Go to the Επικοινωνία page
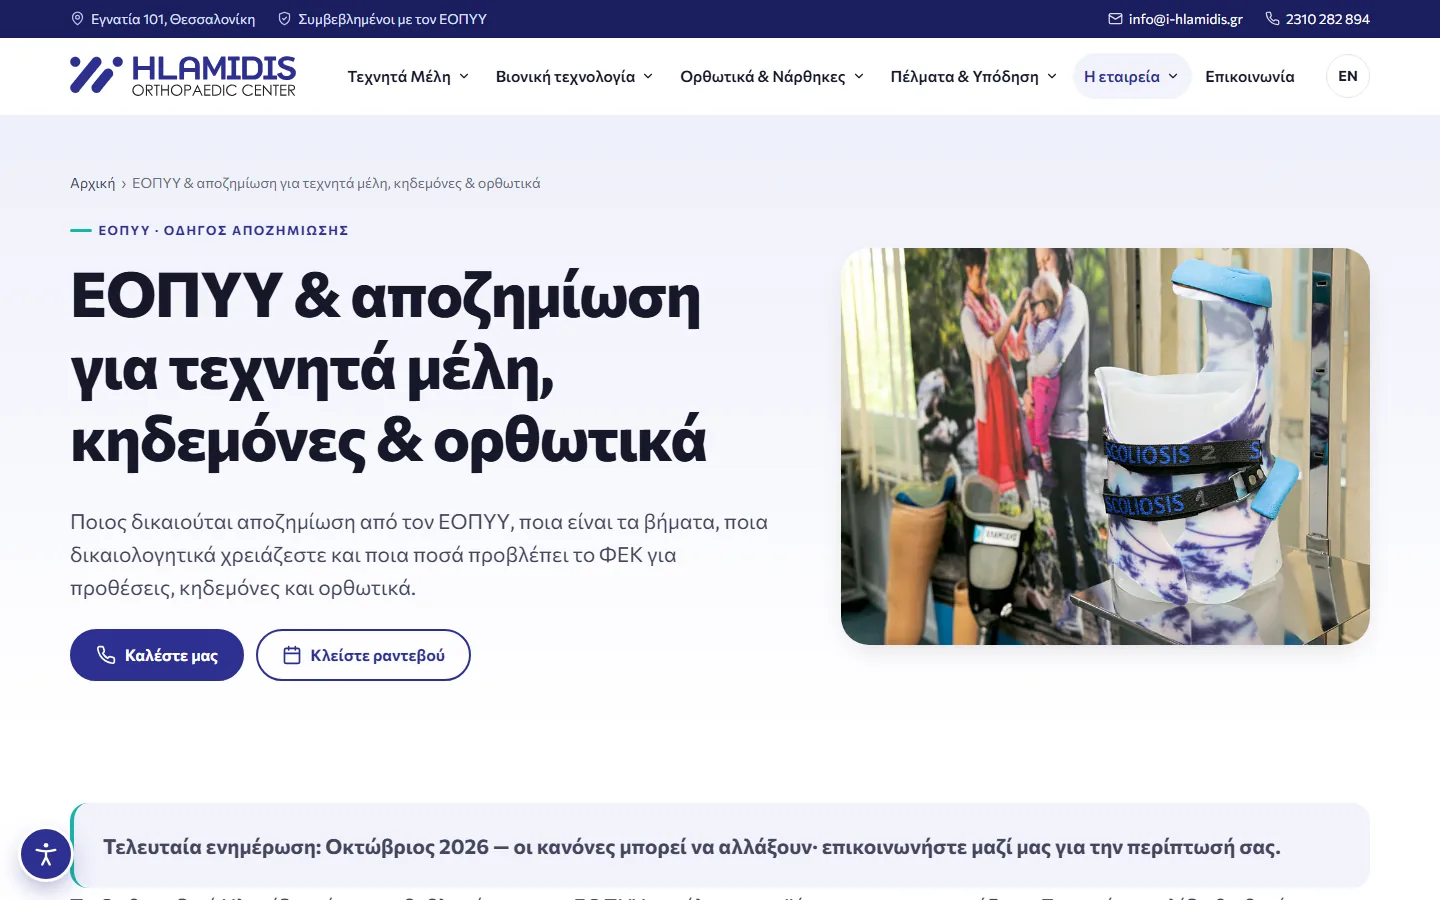The width and height of the screenshot is (1440, 900). (x=1250, y=76)
